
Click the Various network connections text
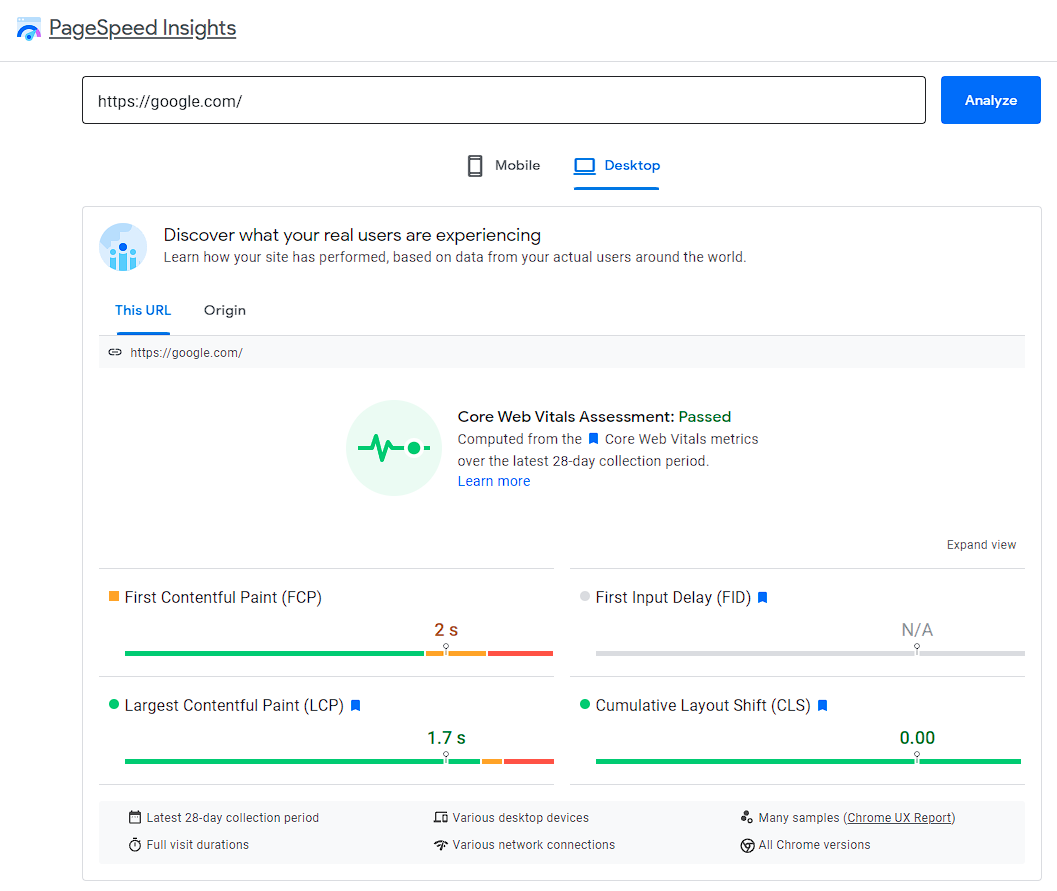[x=533, y=844]
